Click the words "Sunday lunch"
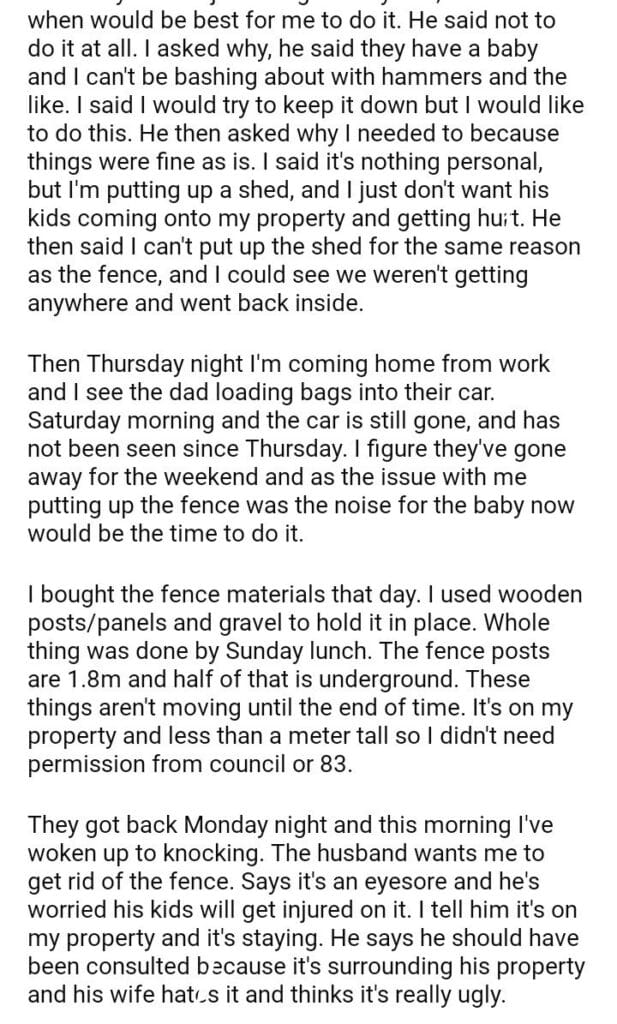Image resolution: width=617 pixels, height=1024 pixels. (x=299, y=661)
